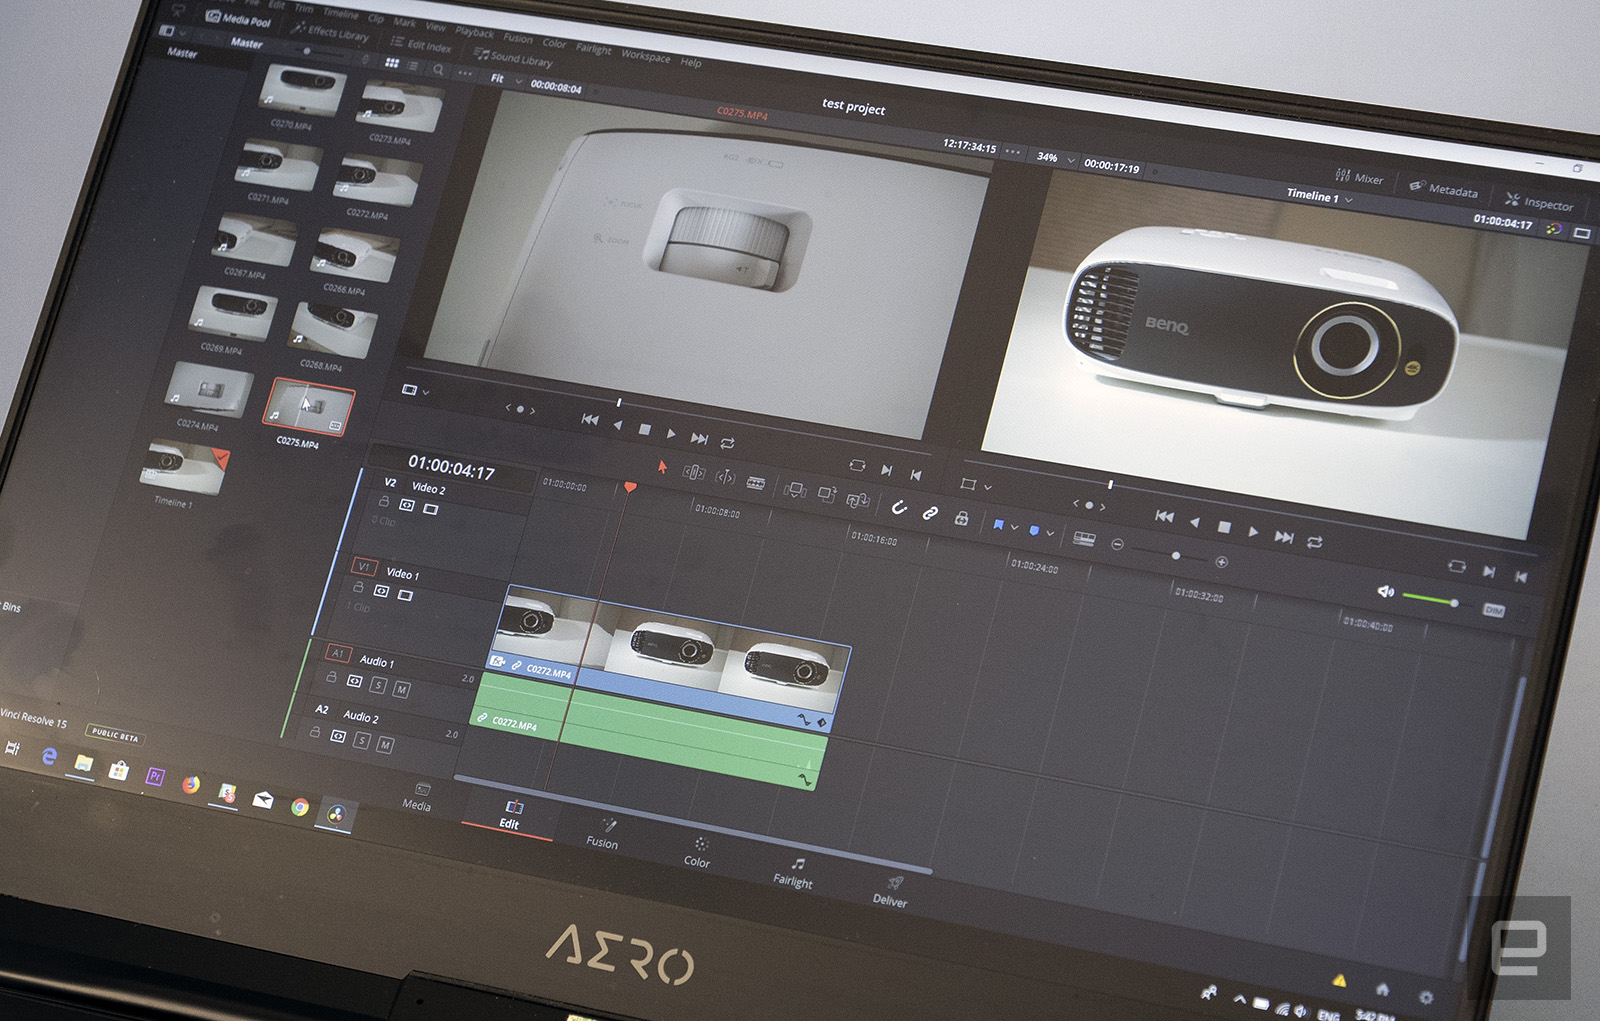Select the Blade edit mode tool
1600x1021 pixels.
(x=756, y=484)
